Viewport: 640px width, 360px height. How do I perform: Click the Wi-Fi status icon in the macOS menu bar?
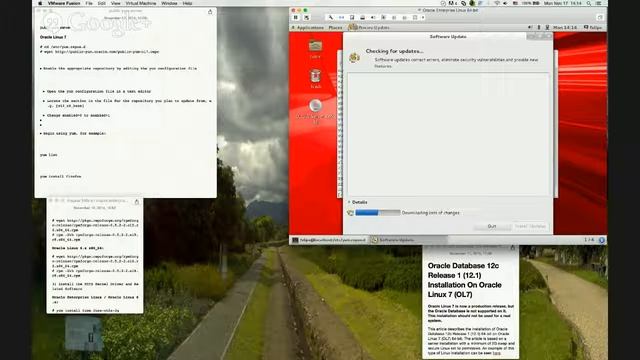pyautogui.click(x=497, y=3)
